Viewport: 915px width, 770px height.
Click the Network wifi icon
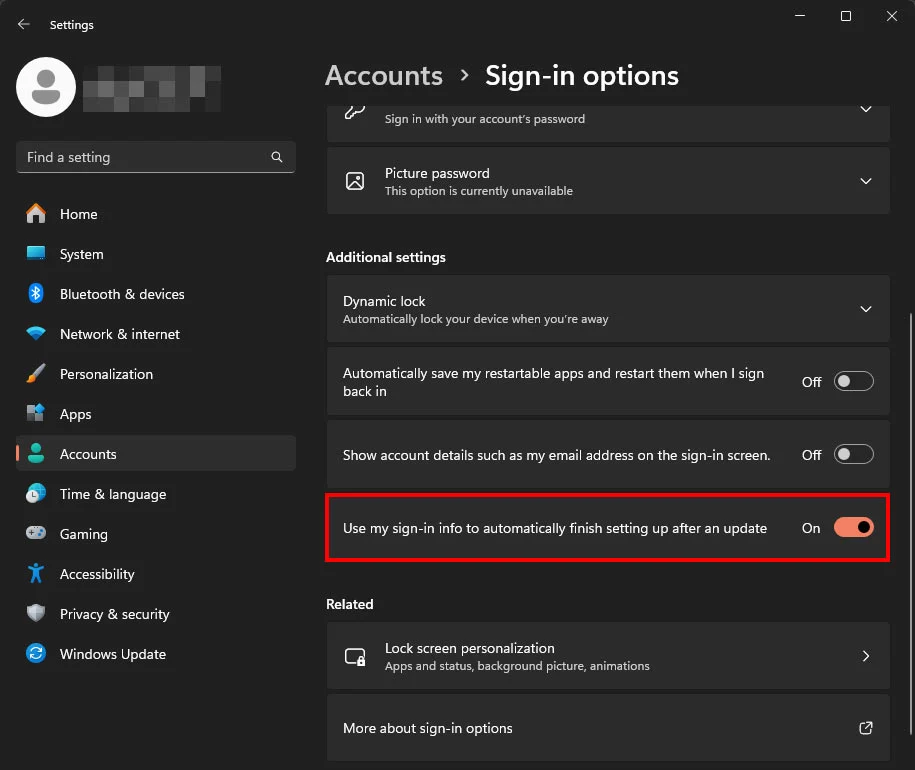[x=36, y=334]
